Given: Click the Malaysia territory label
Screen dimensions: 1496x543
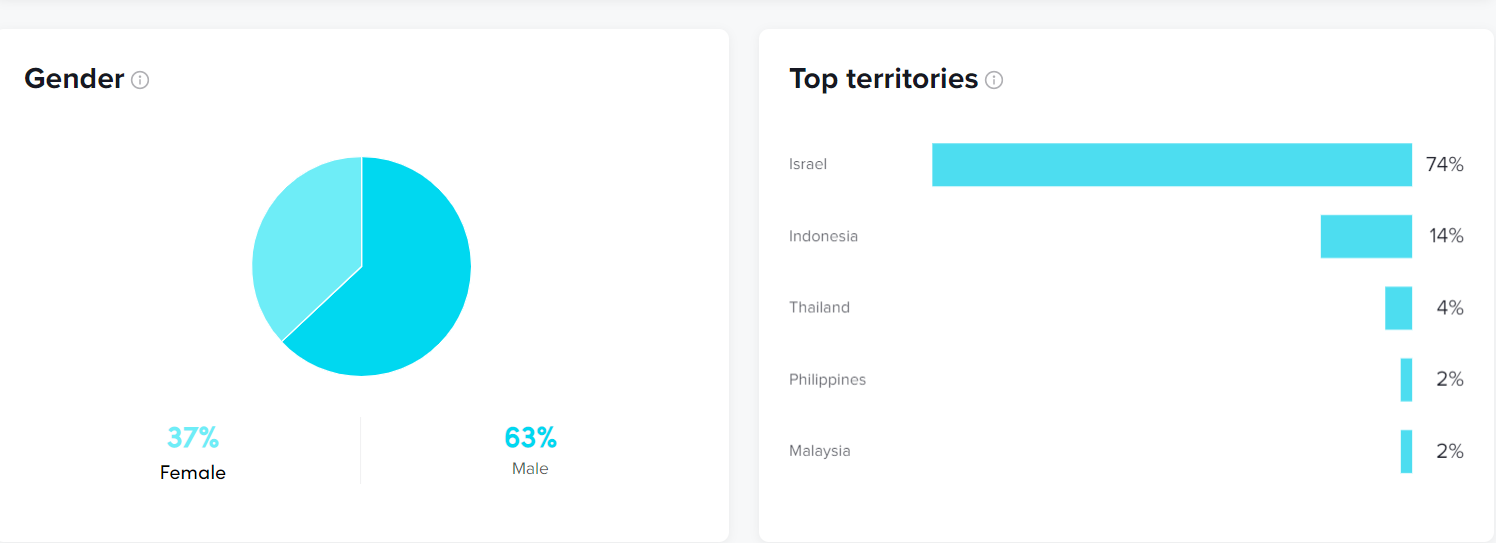Looking at the screenshot, I should click(x=819, y=451).
